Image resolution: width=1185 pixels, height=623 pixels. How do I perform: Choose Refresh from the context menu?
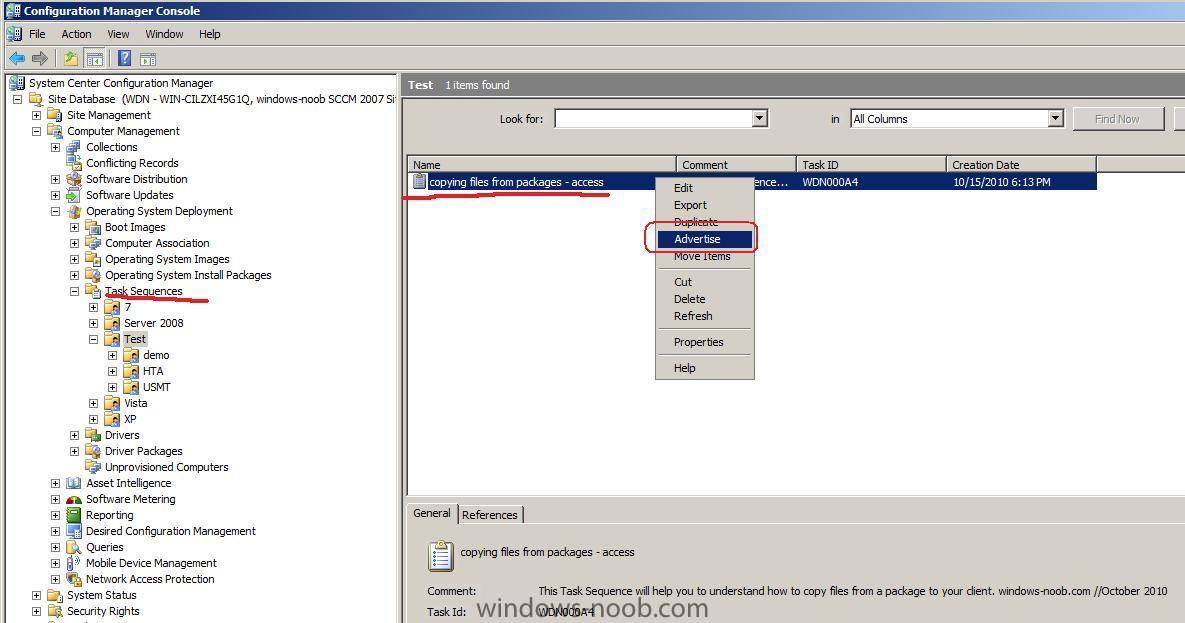pyautogui.click(x=704, y=316)
